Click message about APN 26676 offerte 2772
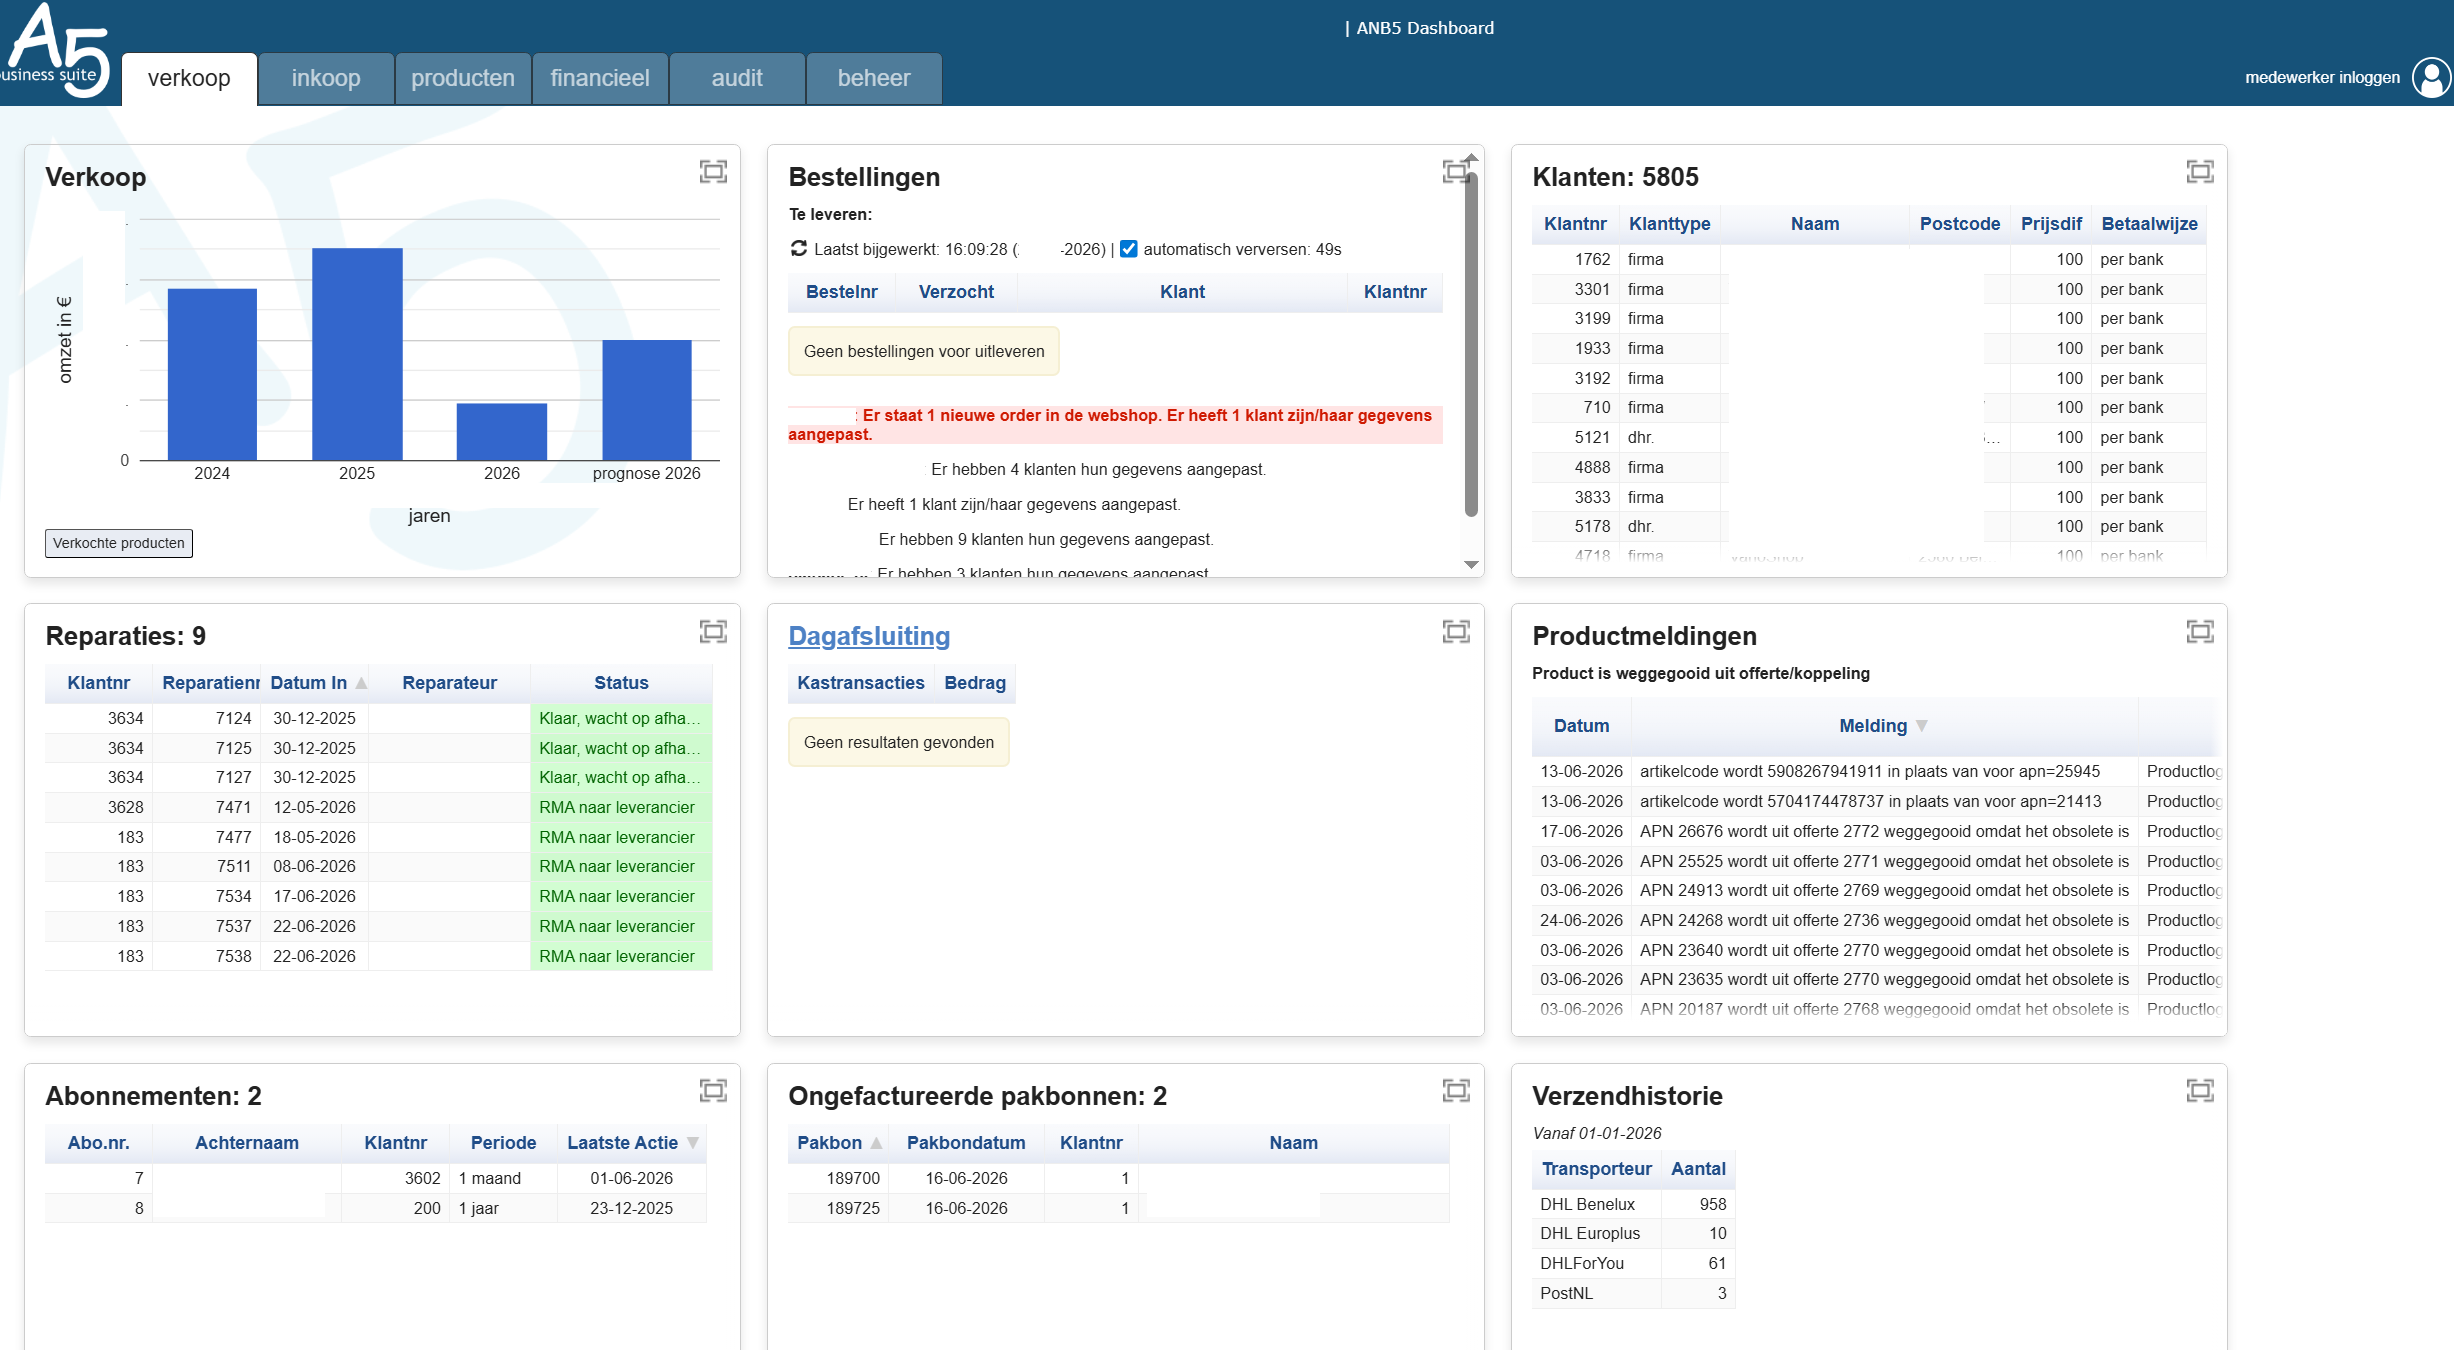This screenshot has height=1350, width=2454. click(x=1884, y=831)
